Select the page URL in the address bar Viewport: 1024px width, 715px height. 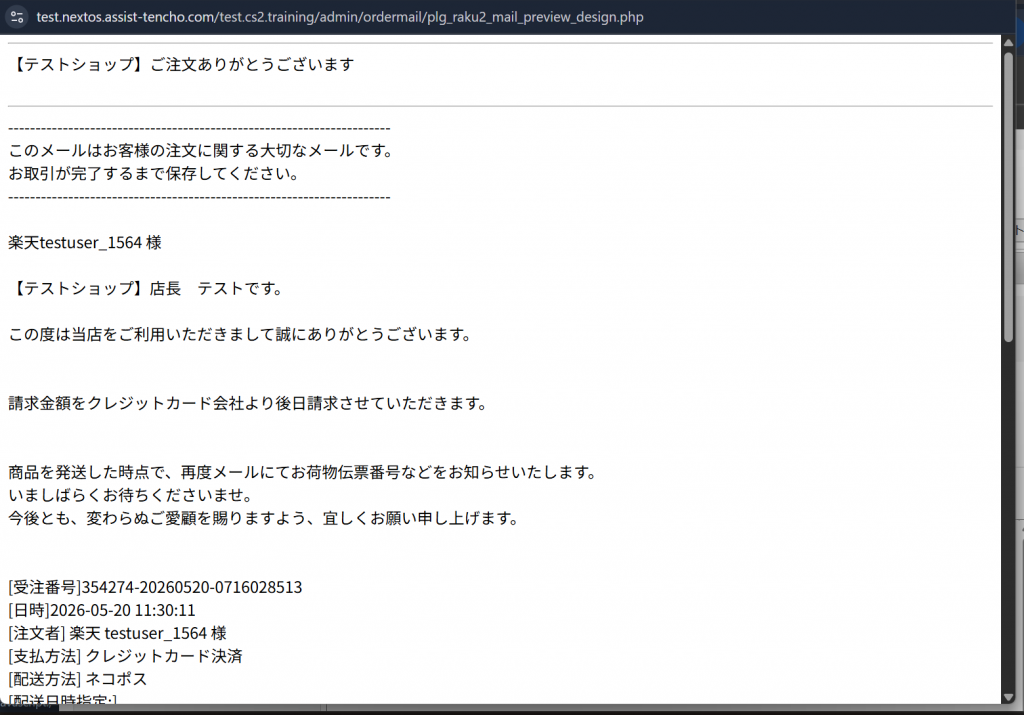(x=340, y=17)
